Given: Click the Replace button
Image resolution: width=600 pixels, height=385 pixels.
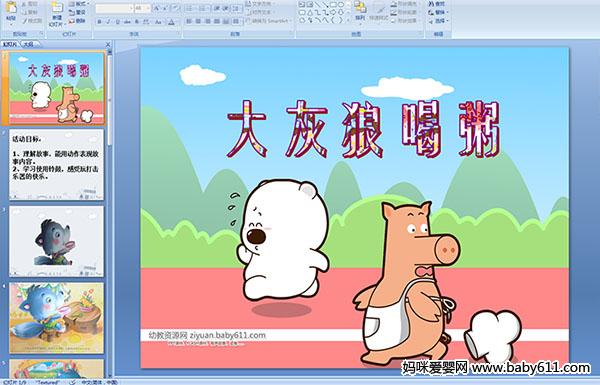Looking at the screenshot, I should tap(437, 12).
